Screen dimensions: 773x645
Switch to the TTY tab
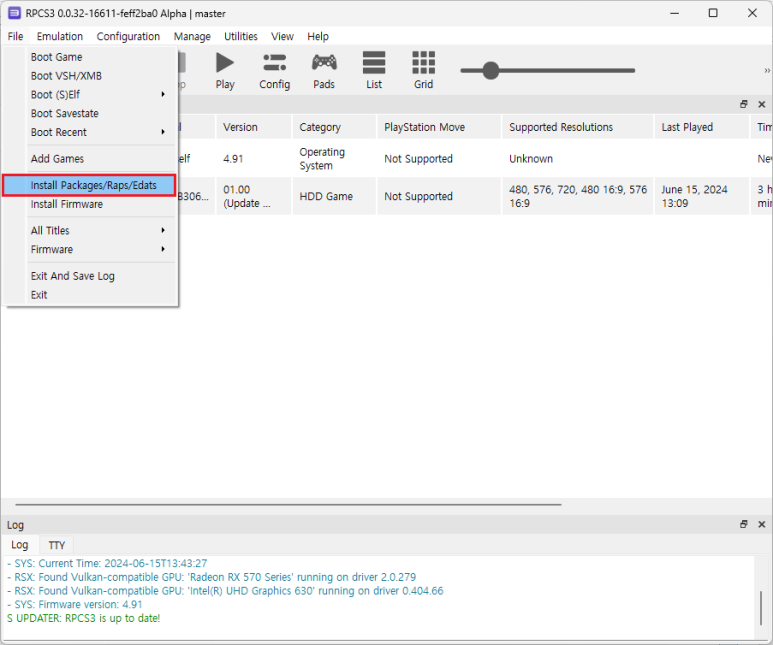(56, 545)
